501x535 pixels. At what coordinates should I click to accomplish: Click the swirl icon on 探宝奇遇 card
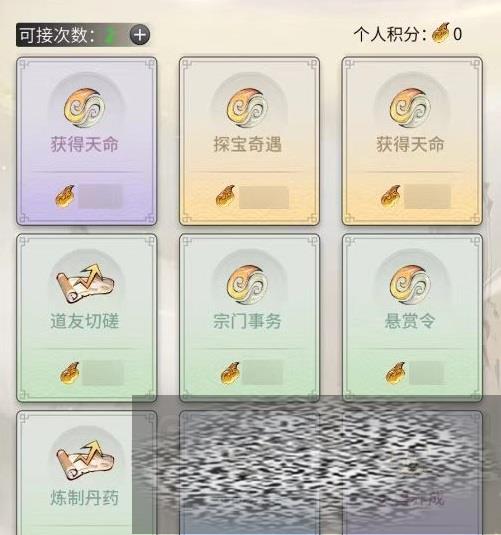[x=248, y=108]
